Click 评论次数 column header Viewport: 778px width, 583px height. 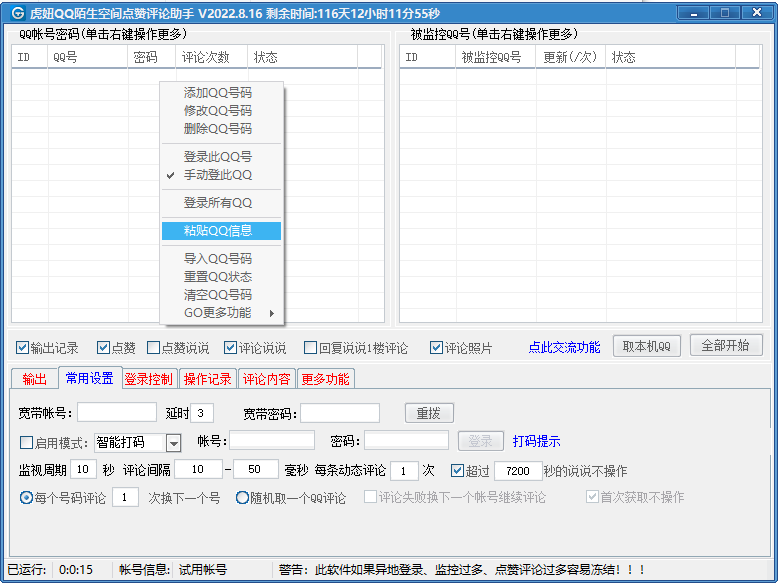pos(211,57)
